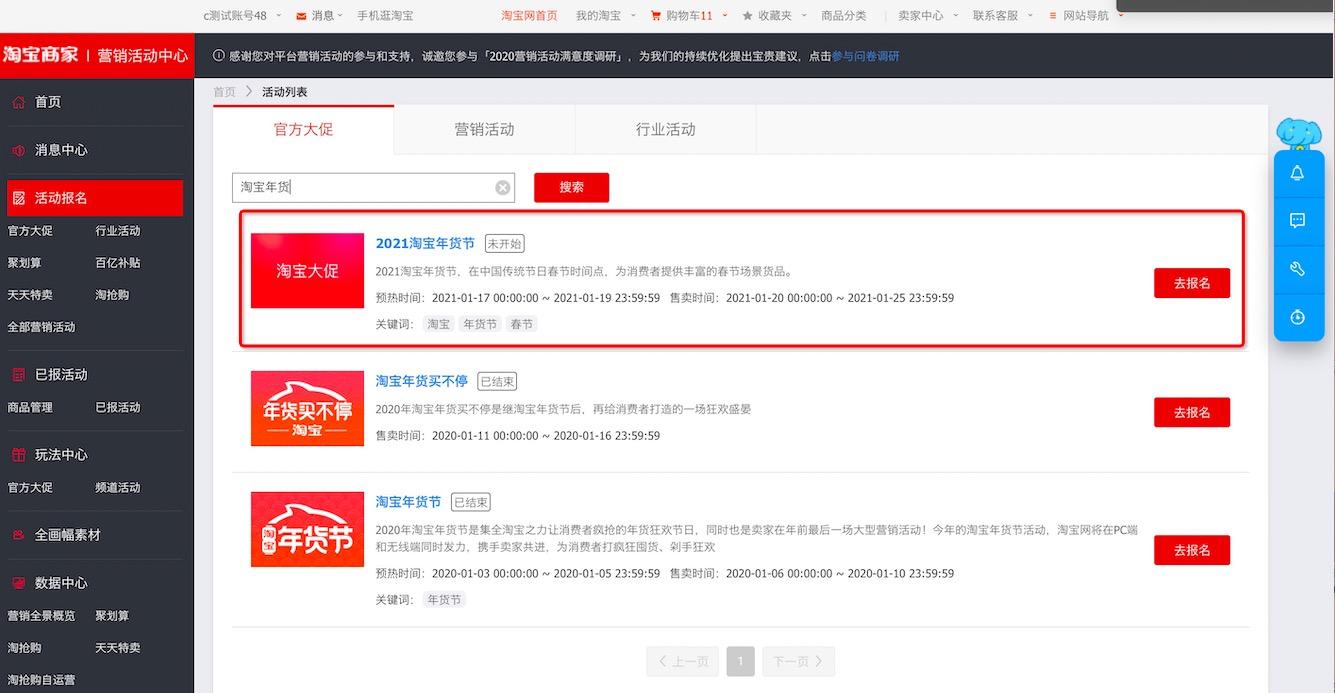Open the bell notification icon in floating panel

[x=1297, y=173]
